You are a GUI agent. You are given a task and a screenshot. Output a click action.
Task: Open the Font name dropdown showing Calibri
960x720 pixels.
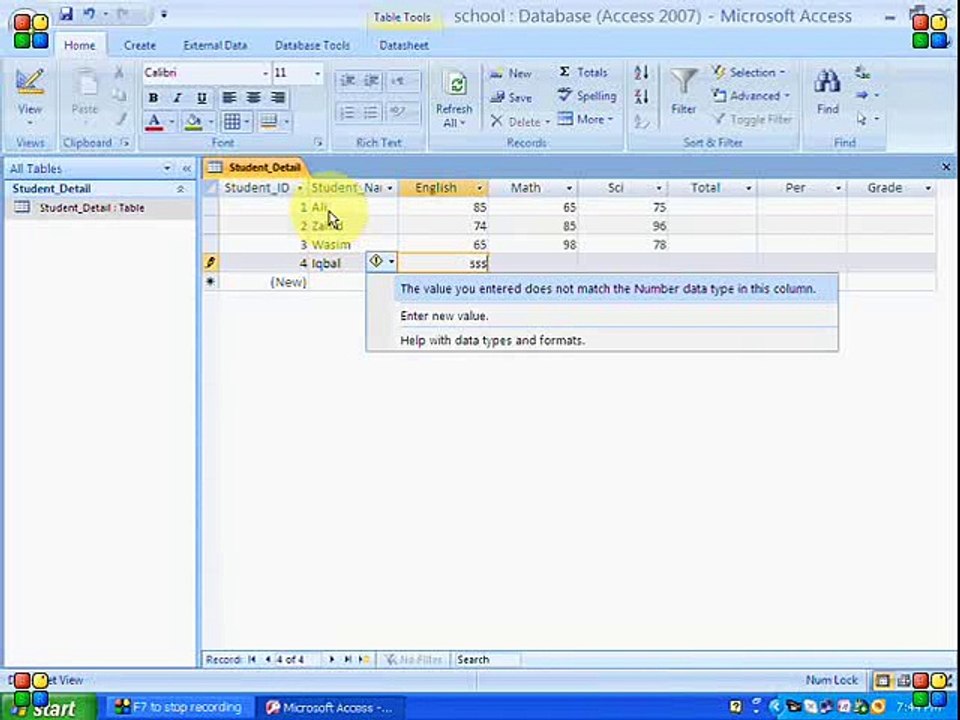pos(265,73)
